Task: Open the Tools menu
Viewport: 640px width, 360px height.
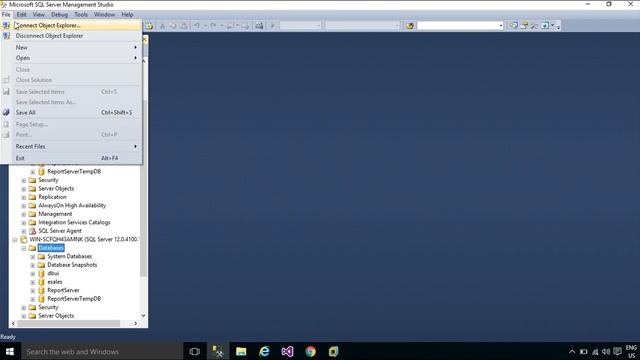Action: 81,14
